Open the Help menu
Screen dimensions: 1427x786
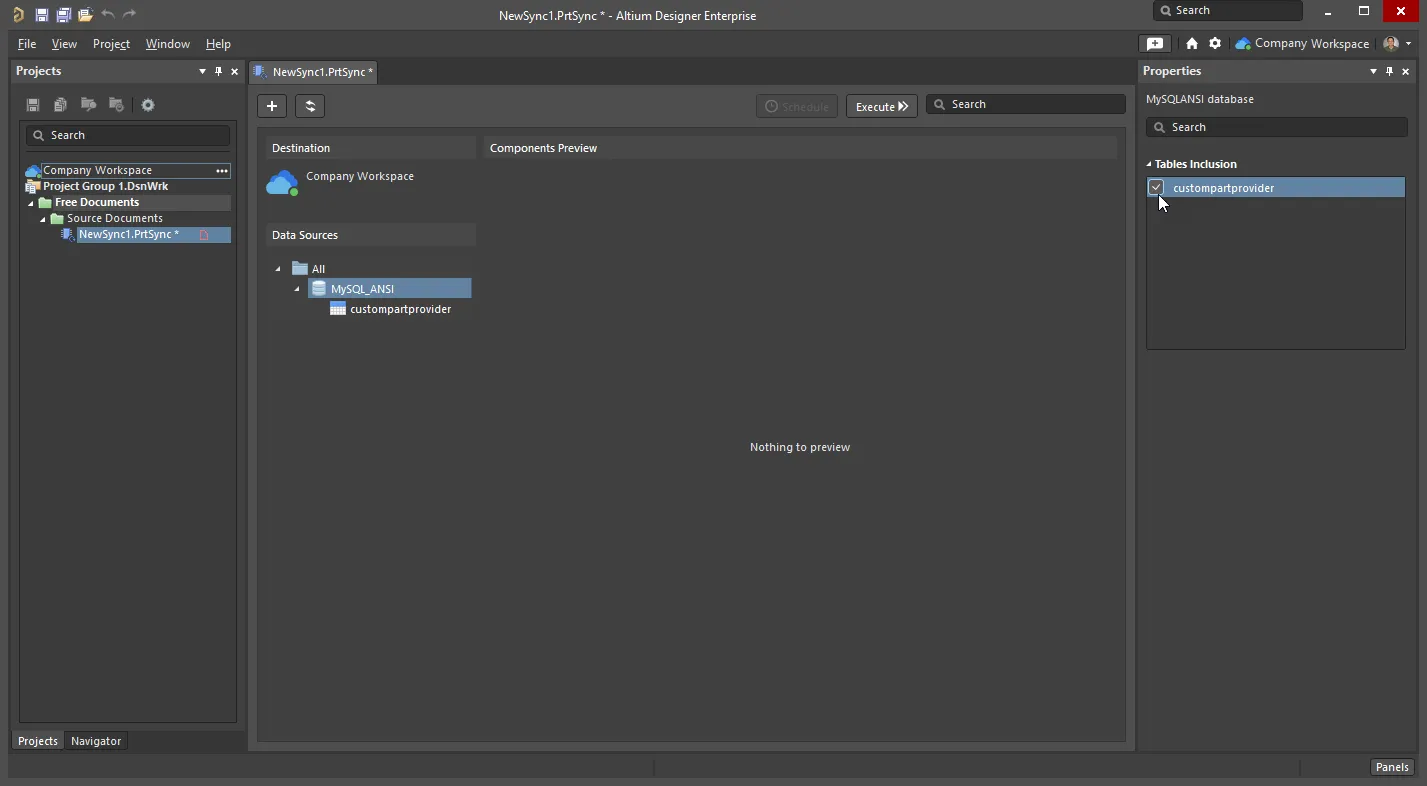218,44
